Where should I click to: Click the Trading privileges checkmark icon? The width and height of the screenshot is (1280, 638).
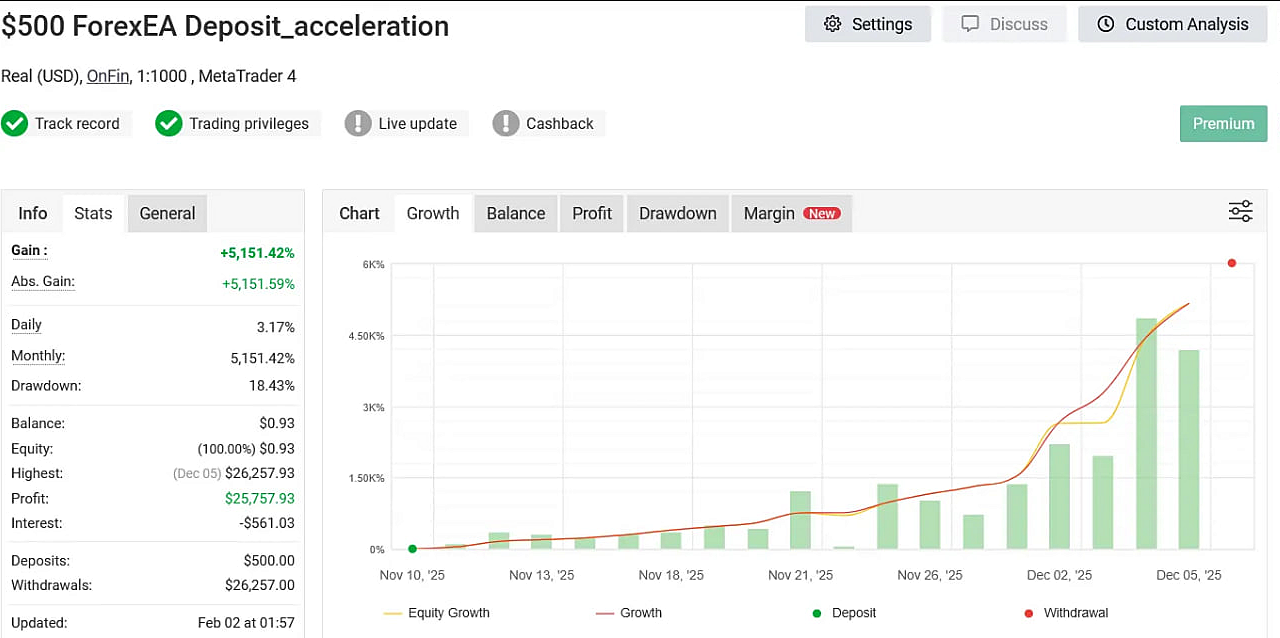pyautogui.click(x=168, y=123)
